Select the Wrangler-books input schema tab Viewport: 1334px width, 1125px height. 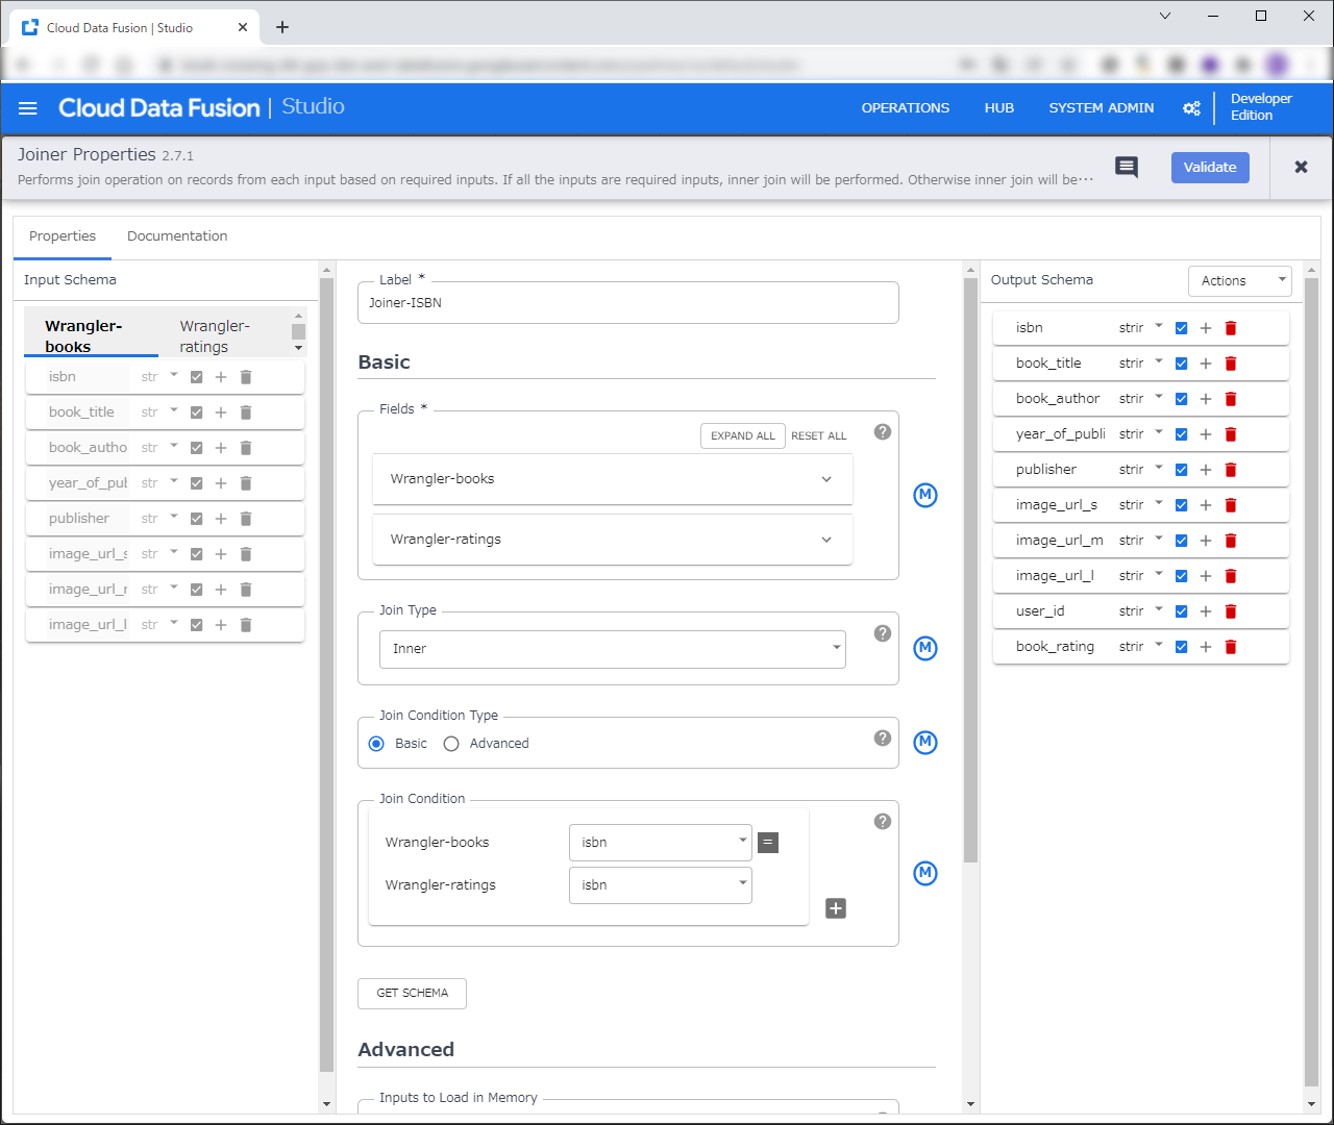point(91,336)
